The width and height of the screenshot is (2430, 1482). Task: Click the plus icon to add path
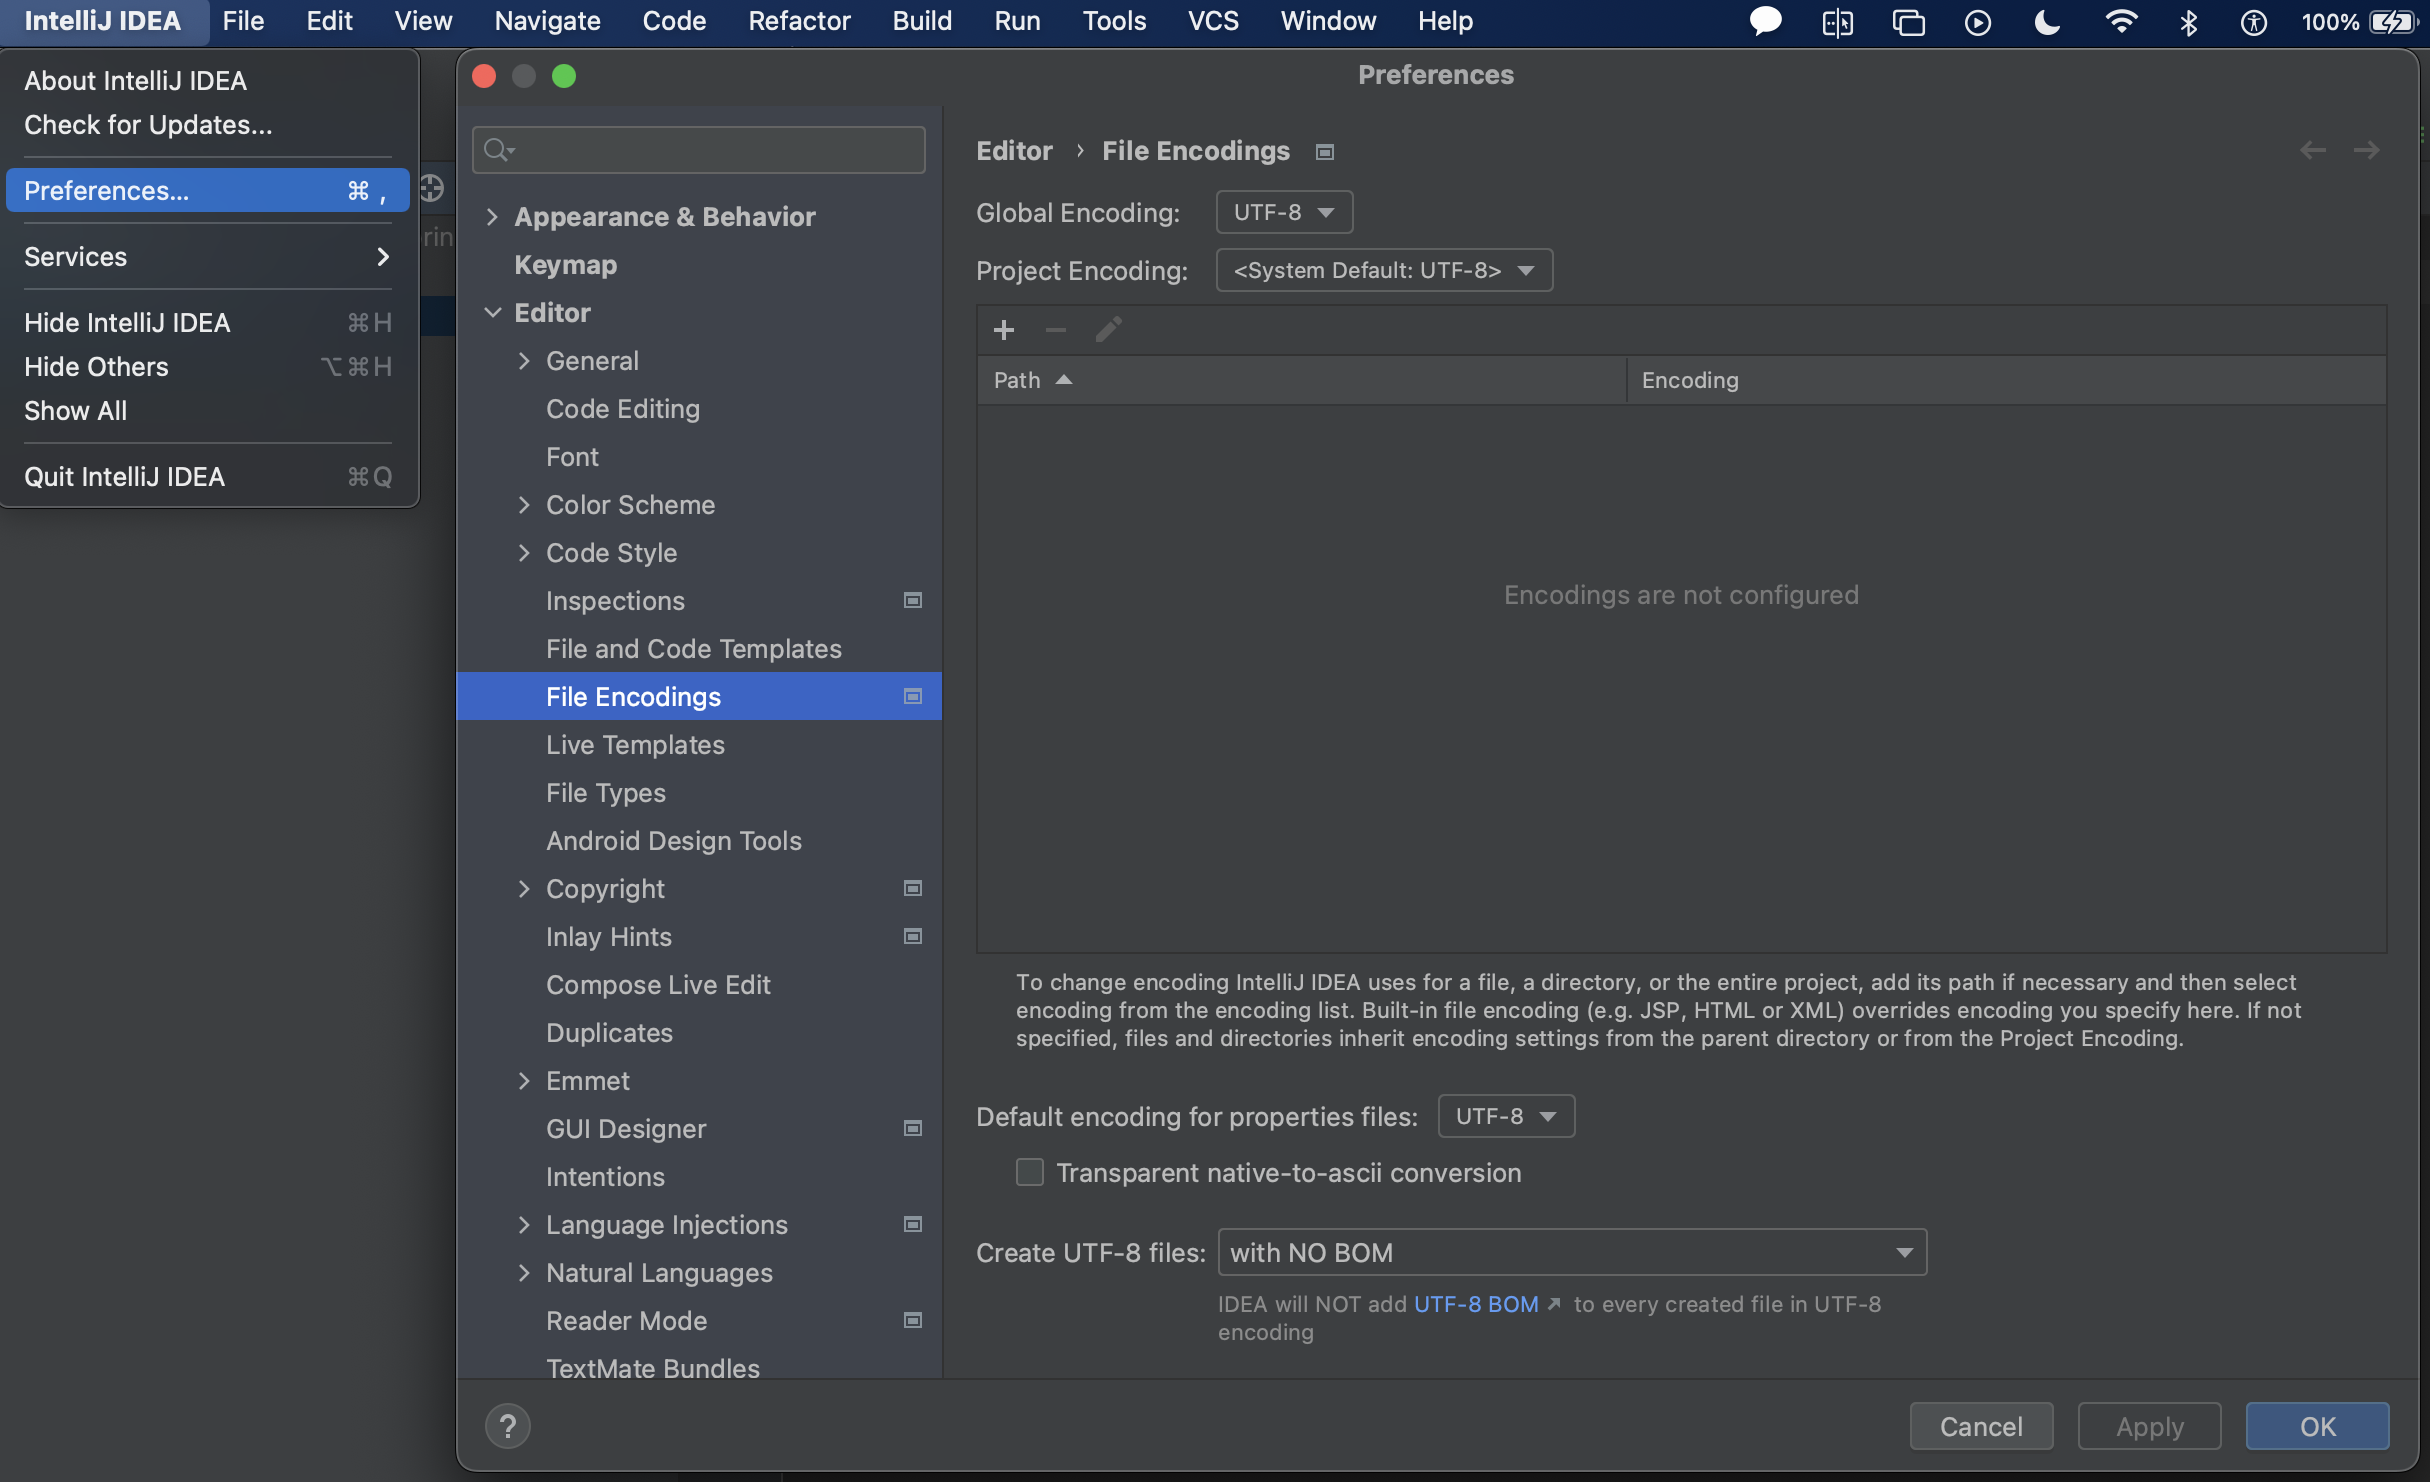(1003, 330)
